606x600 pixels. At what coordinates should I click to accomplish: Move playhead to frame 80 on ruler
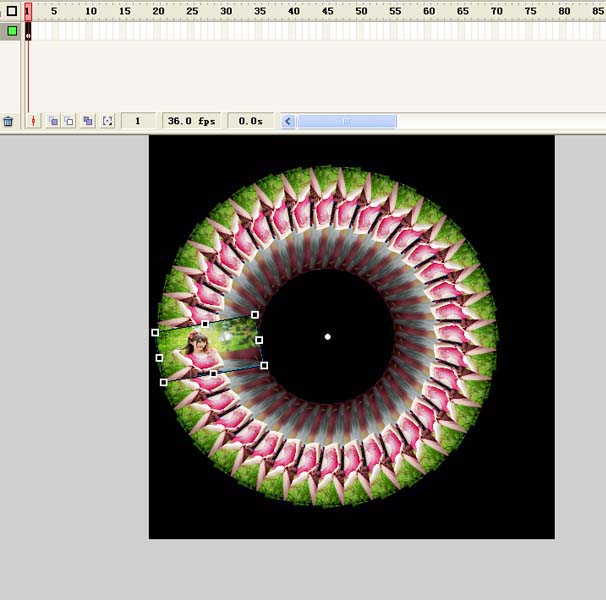(x=564, y=11)
